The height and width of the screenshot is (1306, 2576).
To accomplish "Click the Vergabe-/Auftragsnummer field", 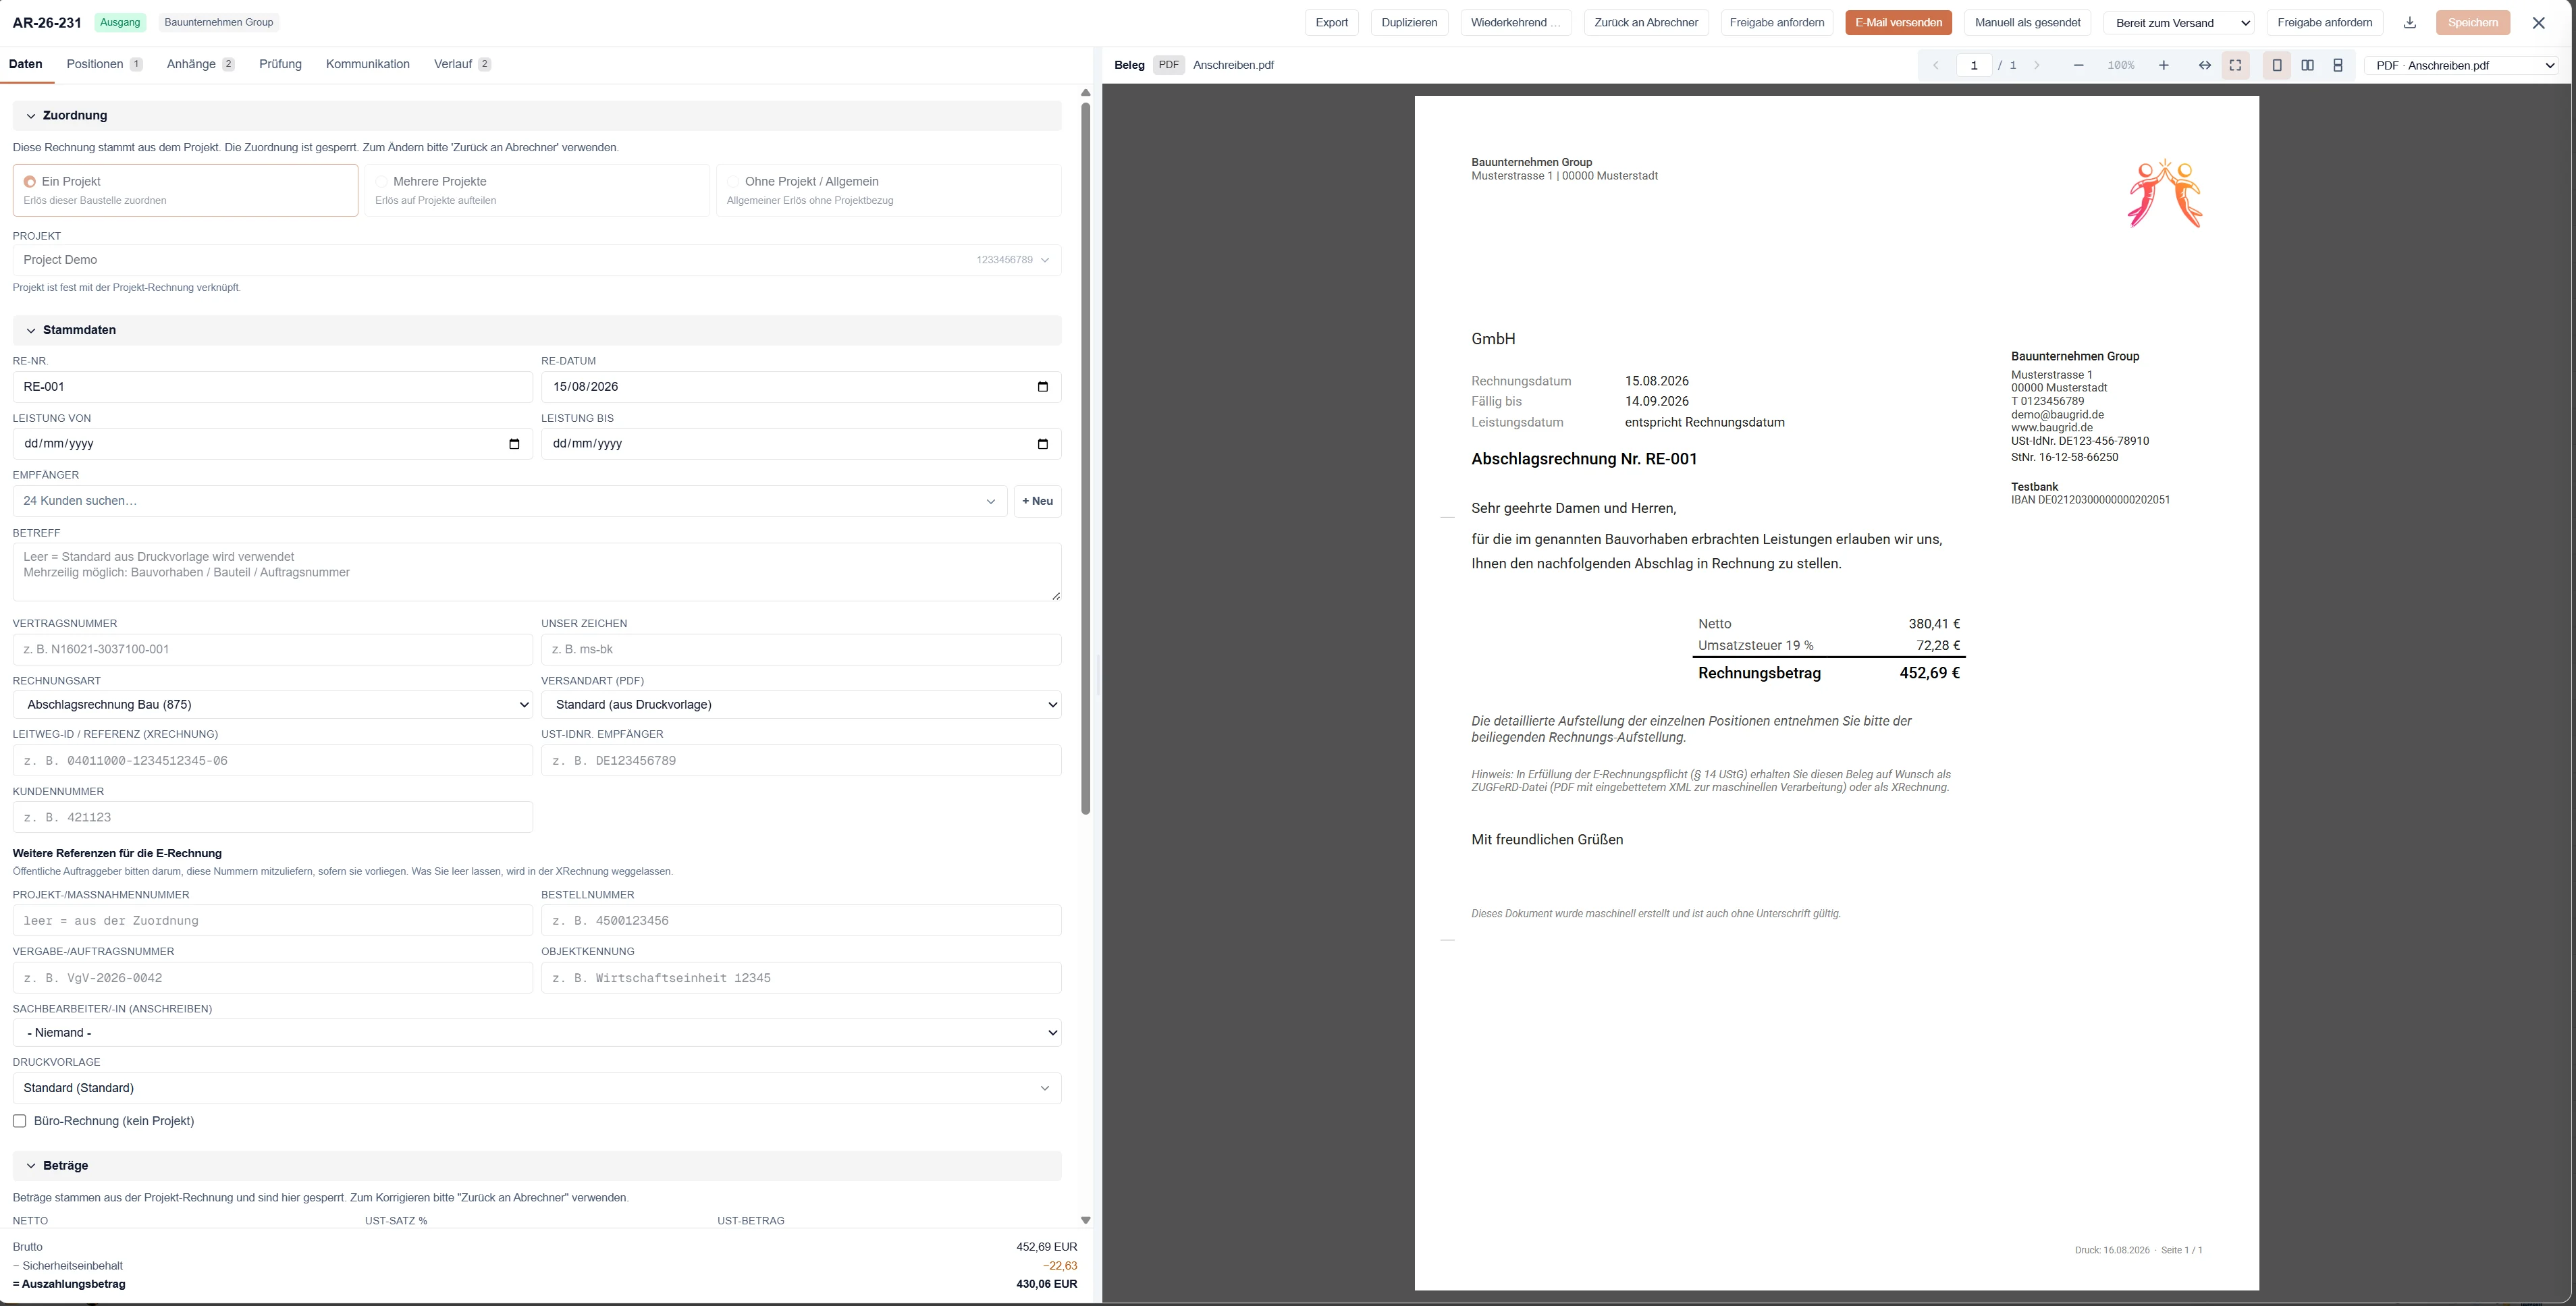I will tap(273, 978).
